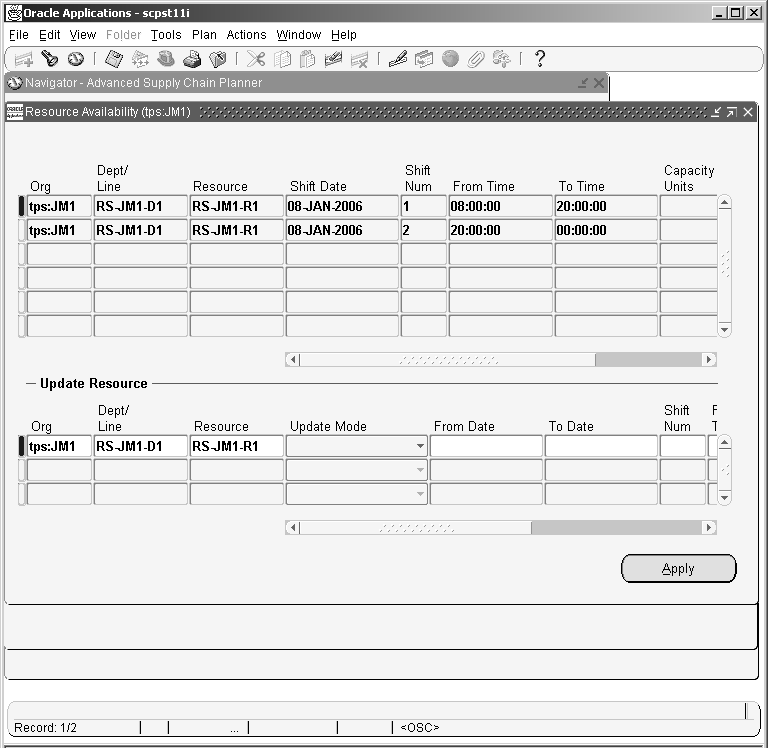Click Update Resource vertical scroll up arrow
The width and height of the screenshot is (768, 748).
[x=725, y=443]
